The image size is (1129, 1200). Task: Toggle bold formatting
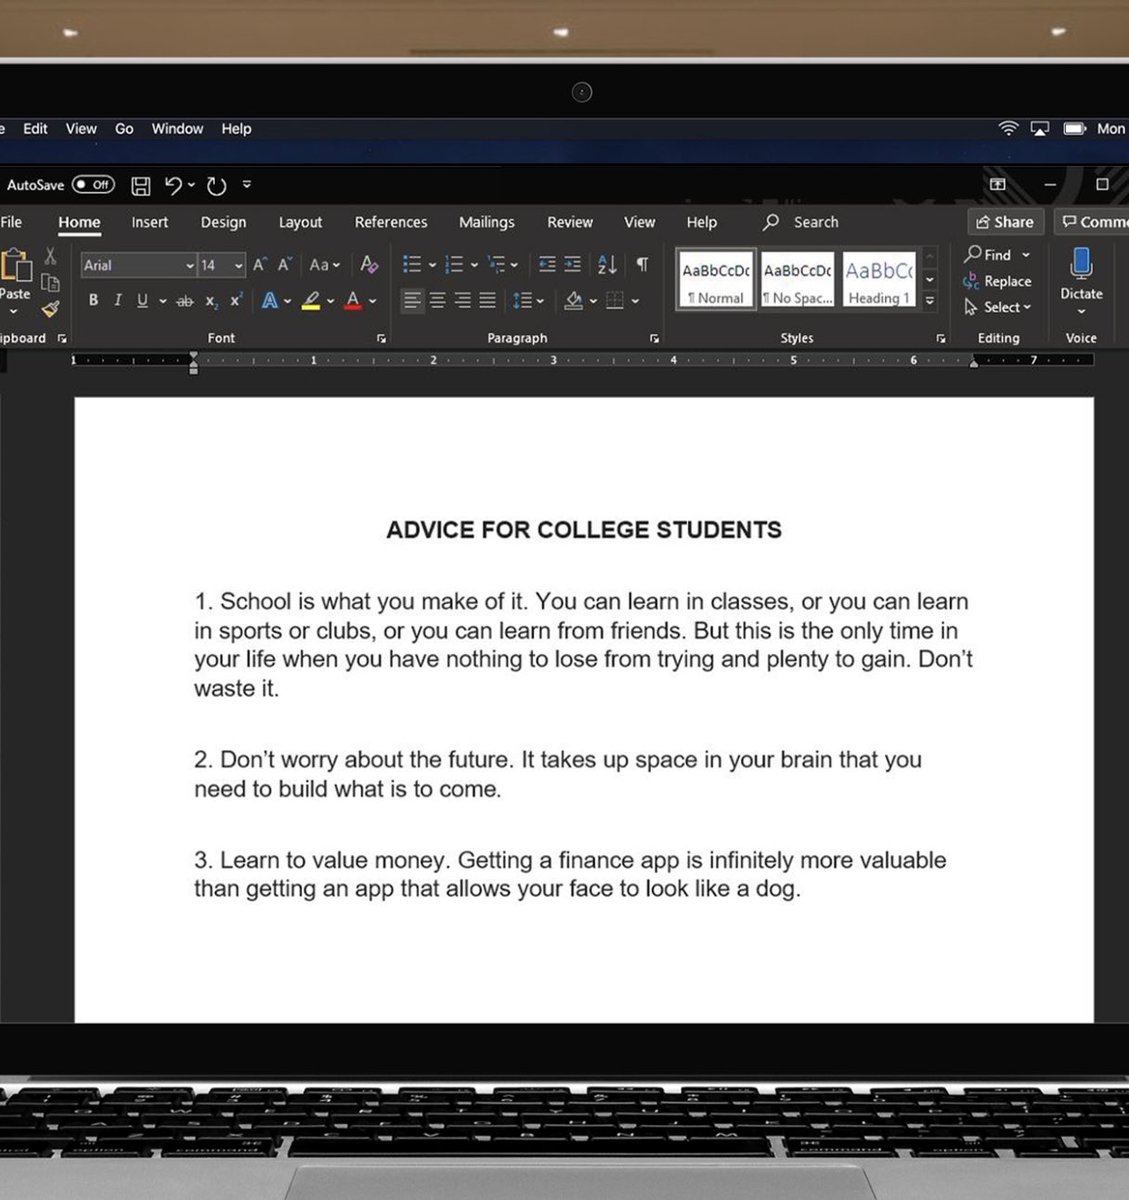coord(93,300)
